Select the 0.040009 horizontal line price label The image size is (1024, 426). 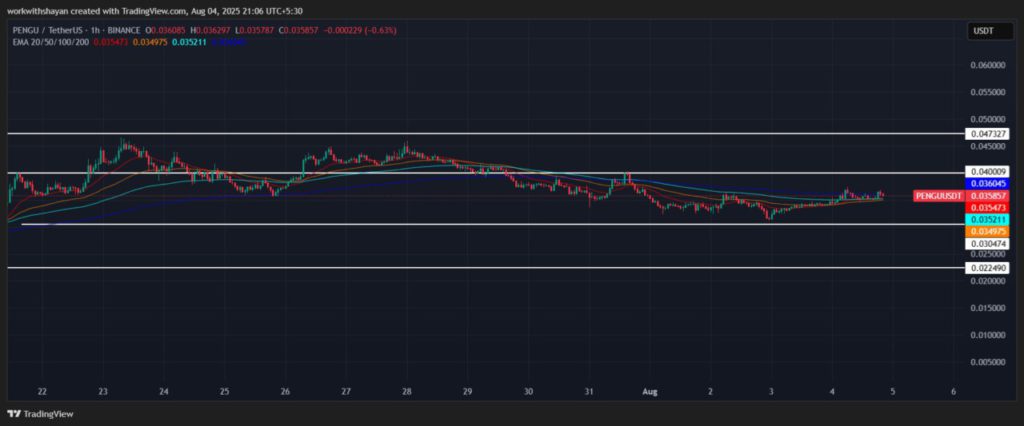pos(987,172)
